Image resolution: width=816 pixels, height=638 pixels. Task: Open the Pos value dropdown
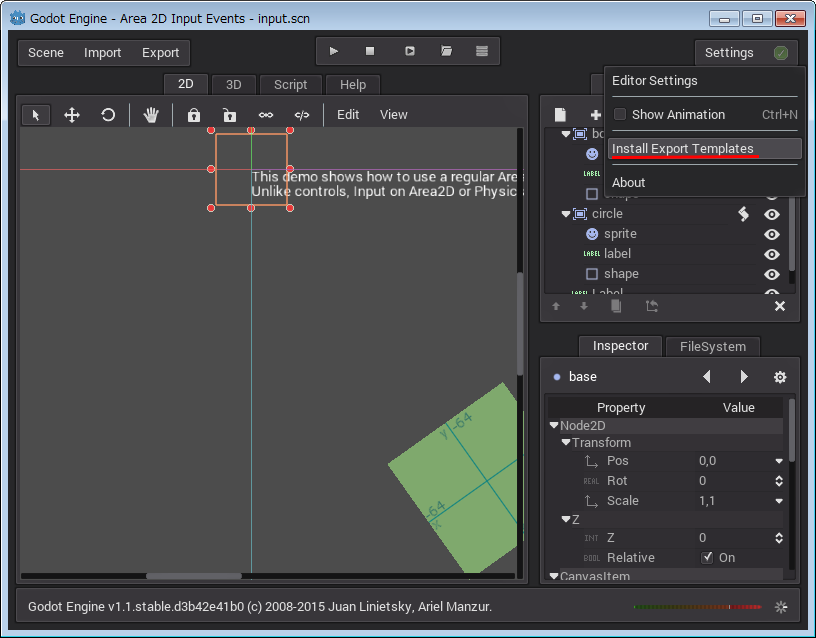[779, 461]
